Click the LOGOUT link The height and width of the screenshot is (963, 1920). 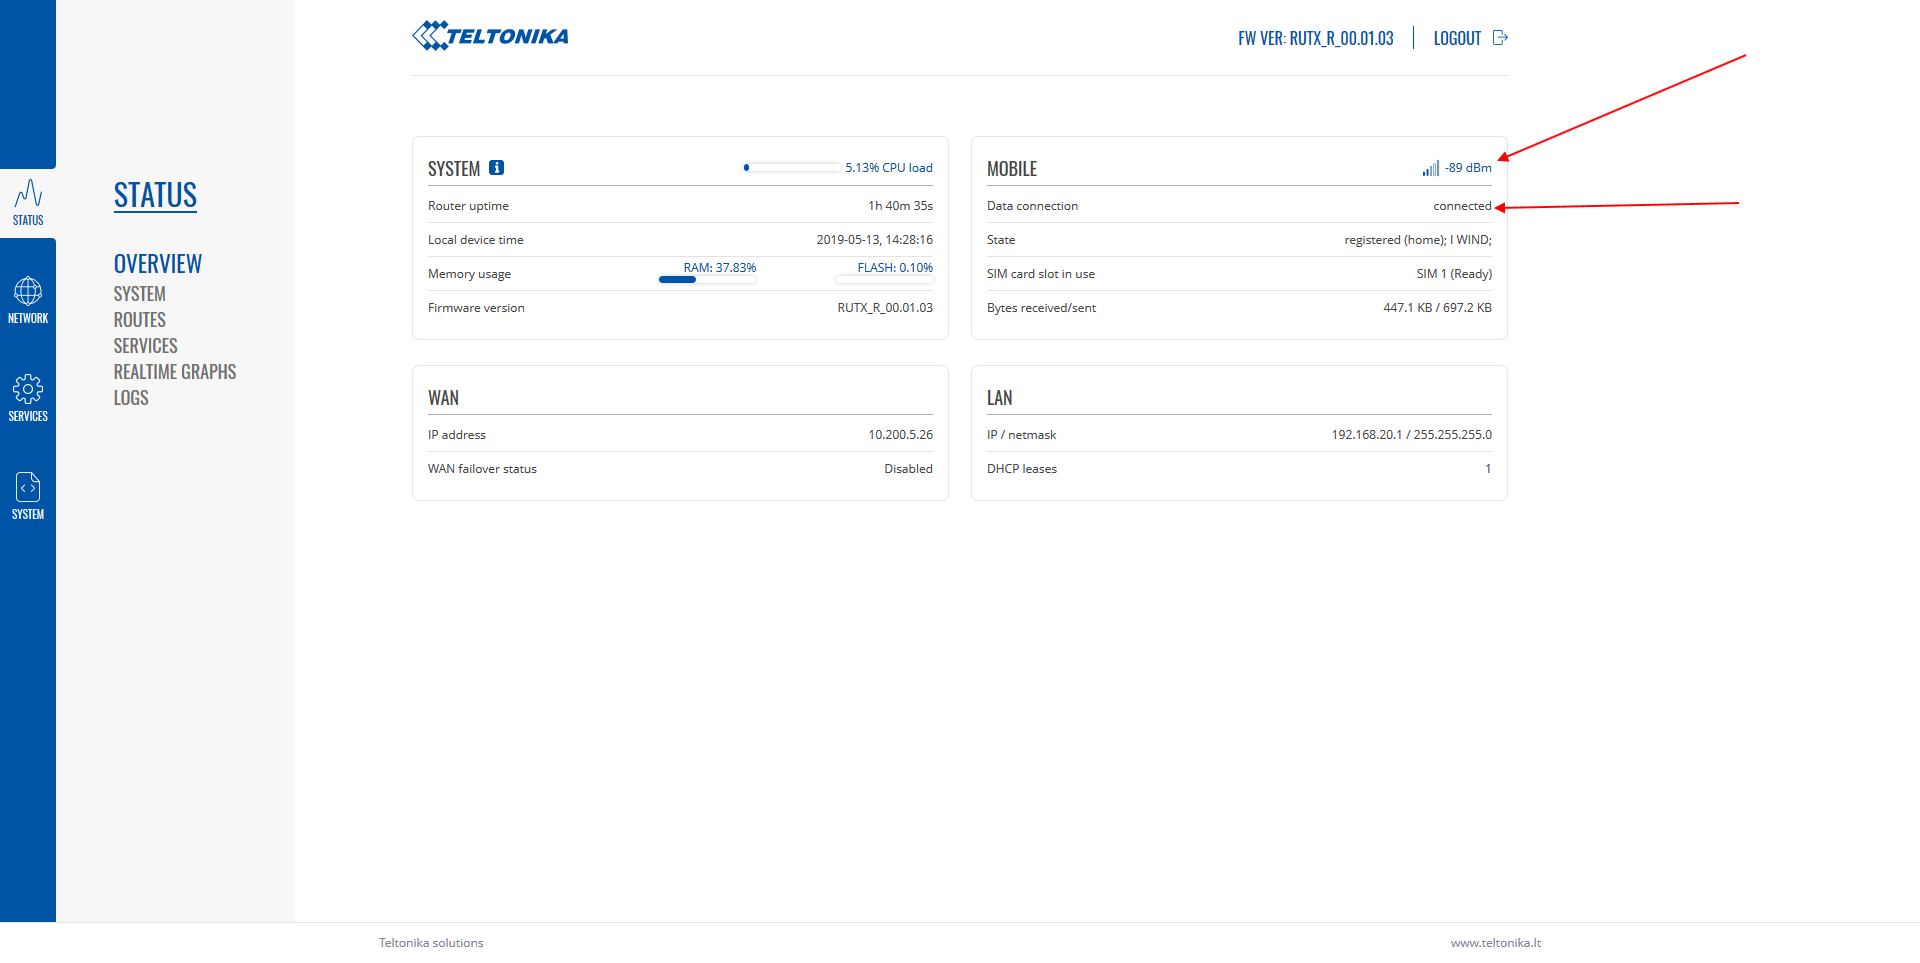click(x=1457, y=38)
